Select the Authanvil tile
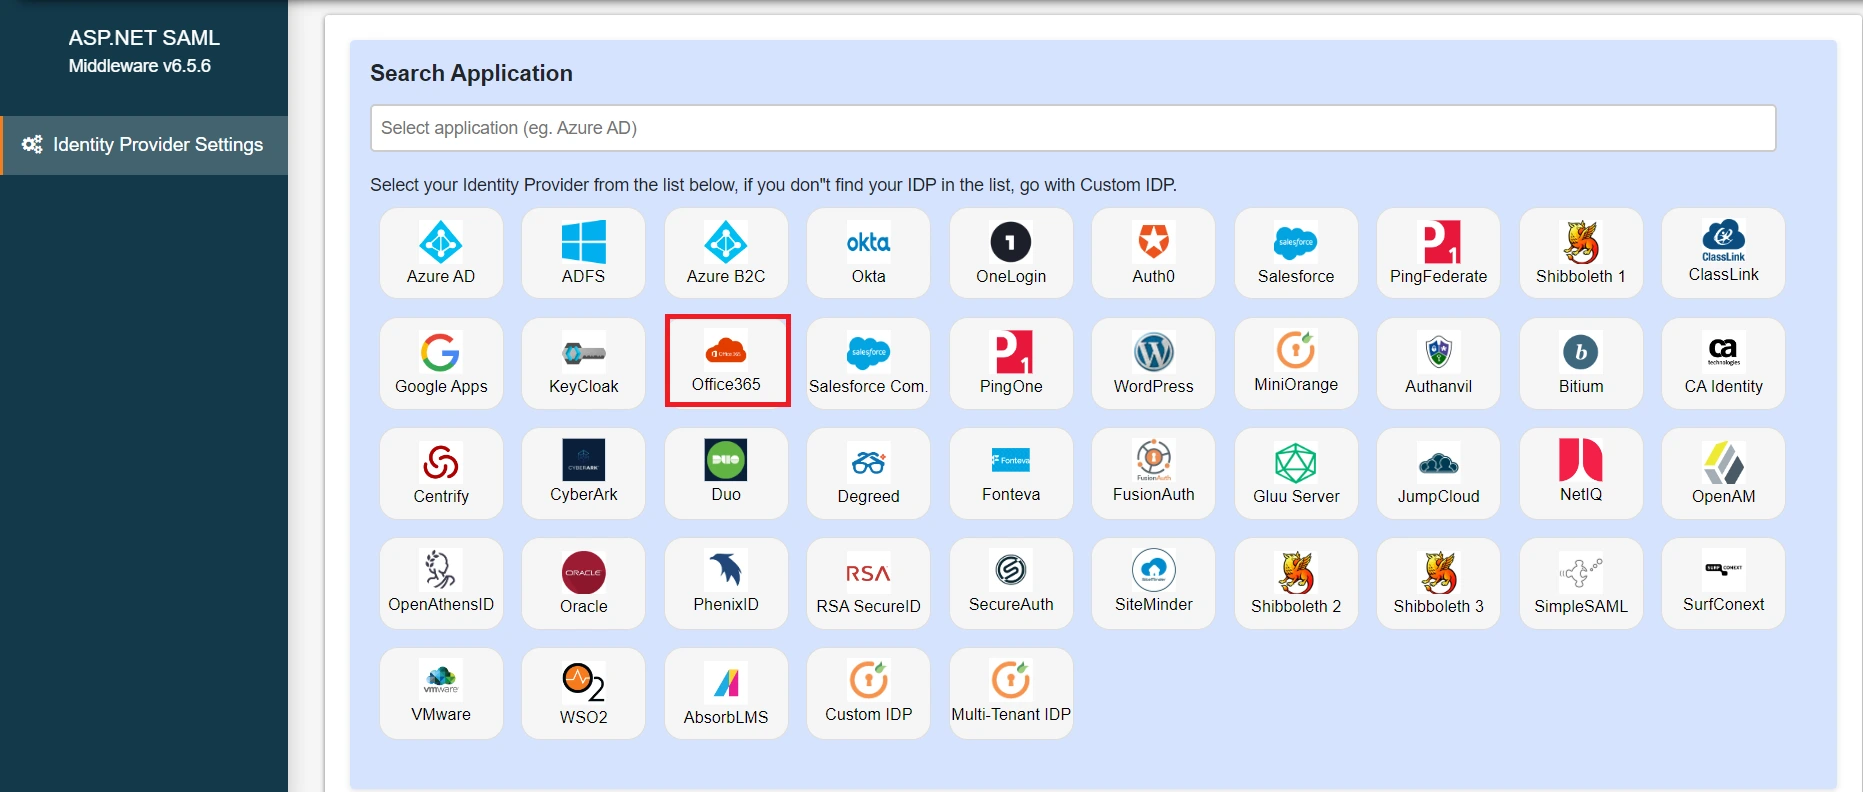Viewport: 1863px width, 792px height. point(1438,363)
